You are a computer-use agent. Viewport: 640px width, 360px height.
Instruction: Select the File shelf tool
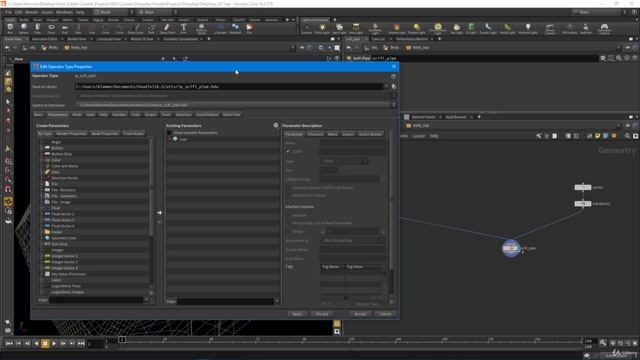coord(249,28)
